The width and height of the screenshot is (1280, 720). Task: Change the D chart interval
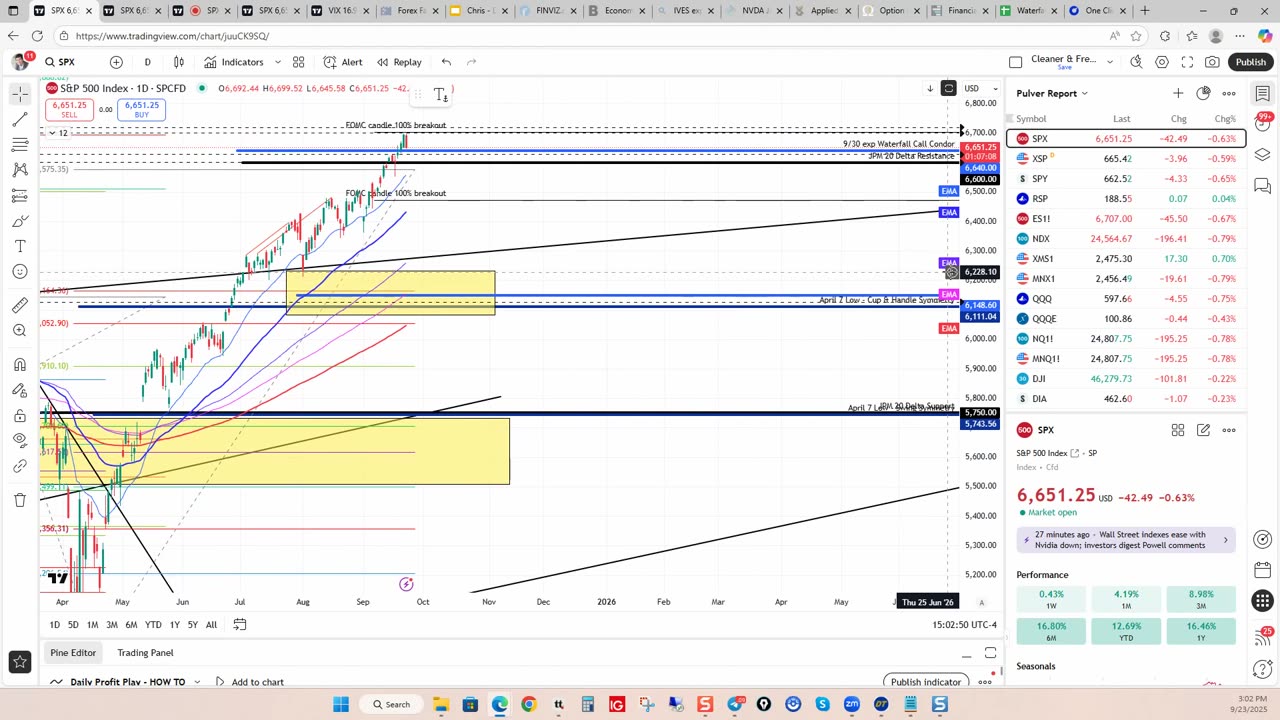(147, 62)
